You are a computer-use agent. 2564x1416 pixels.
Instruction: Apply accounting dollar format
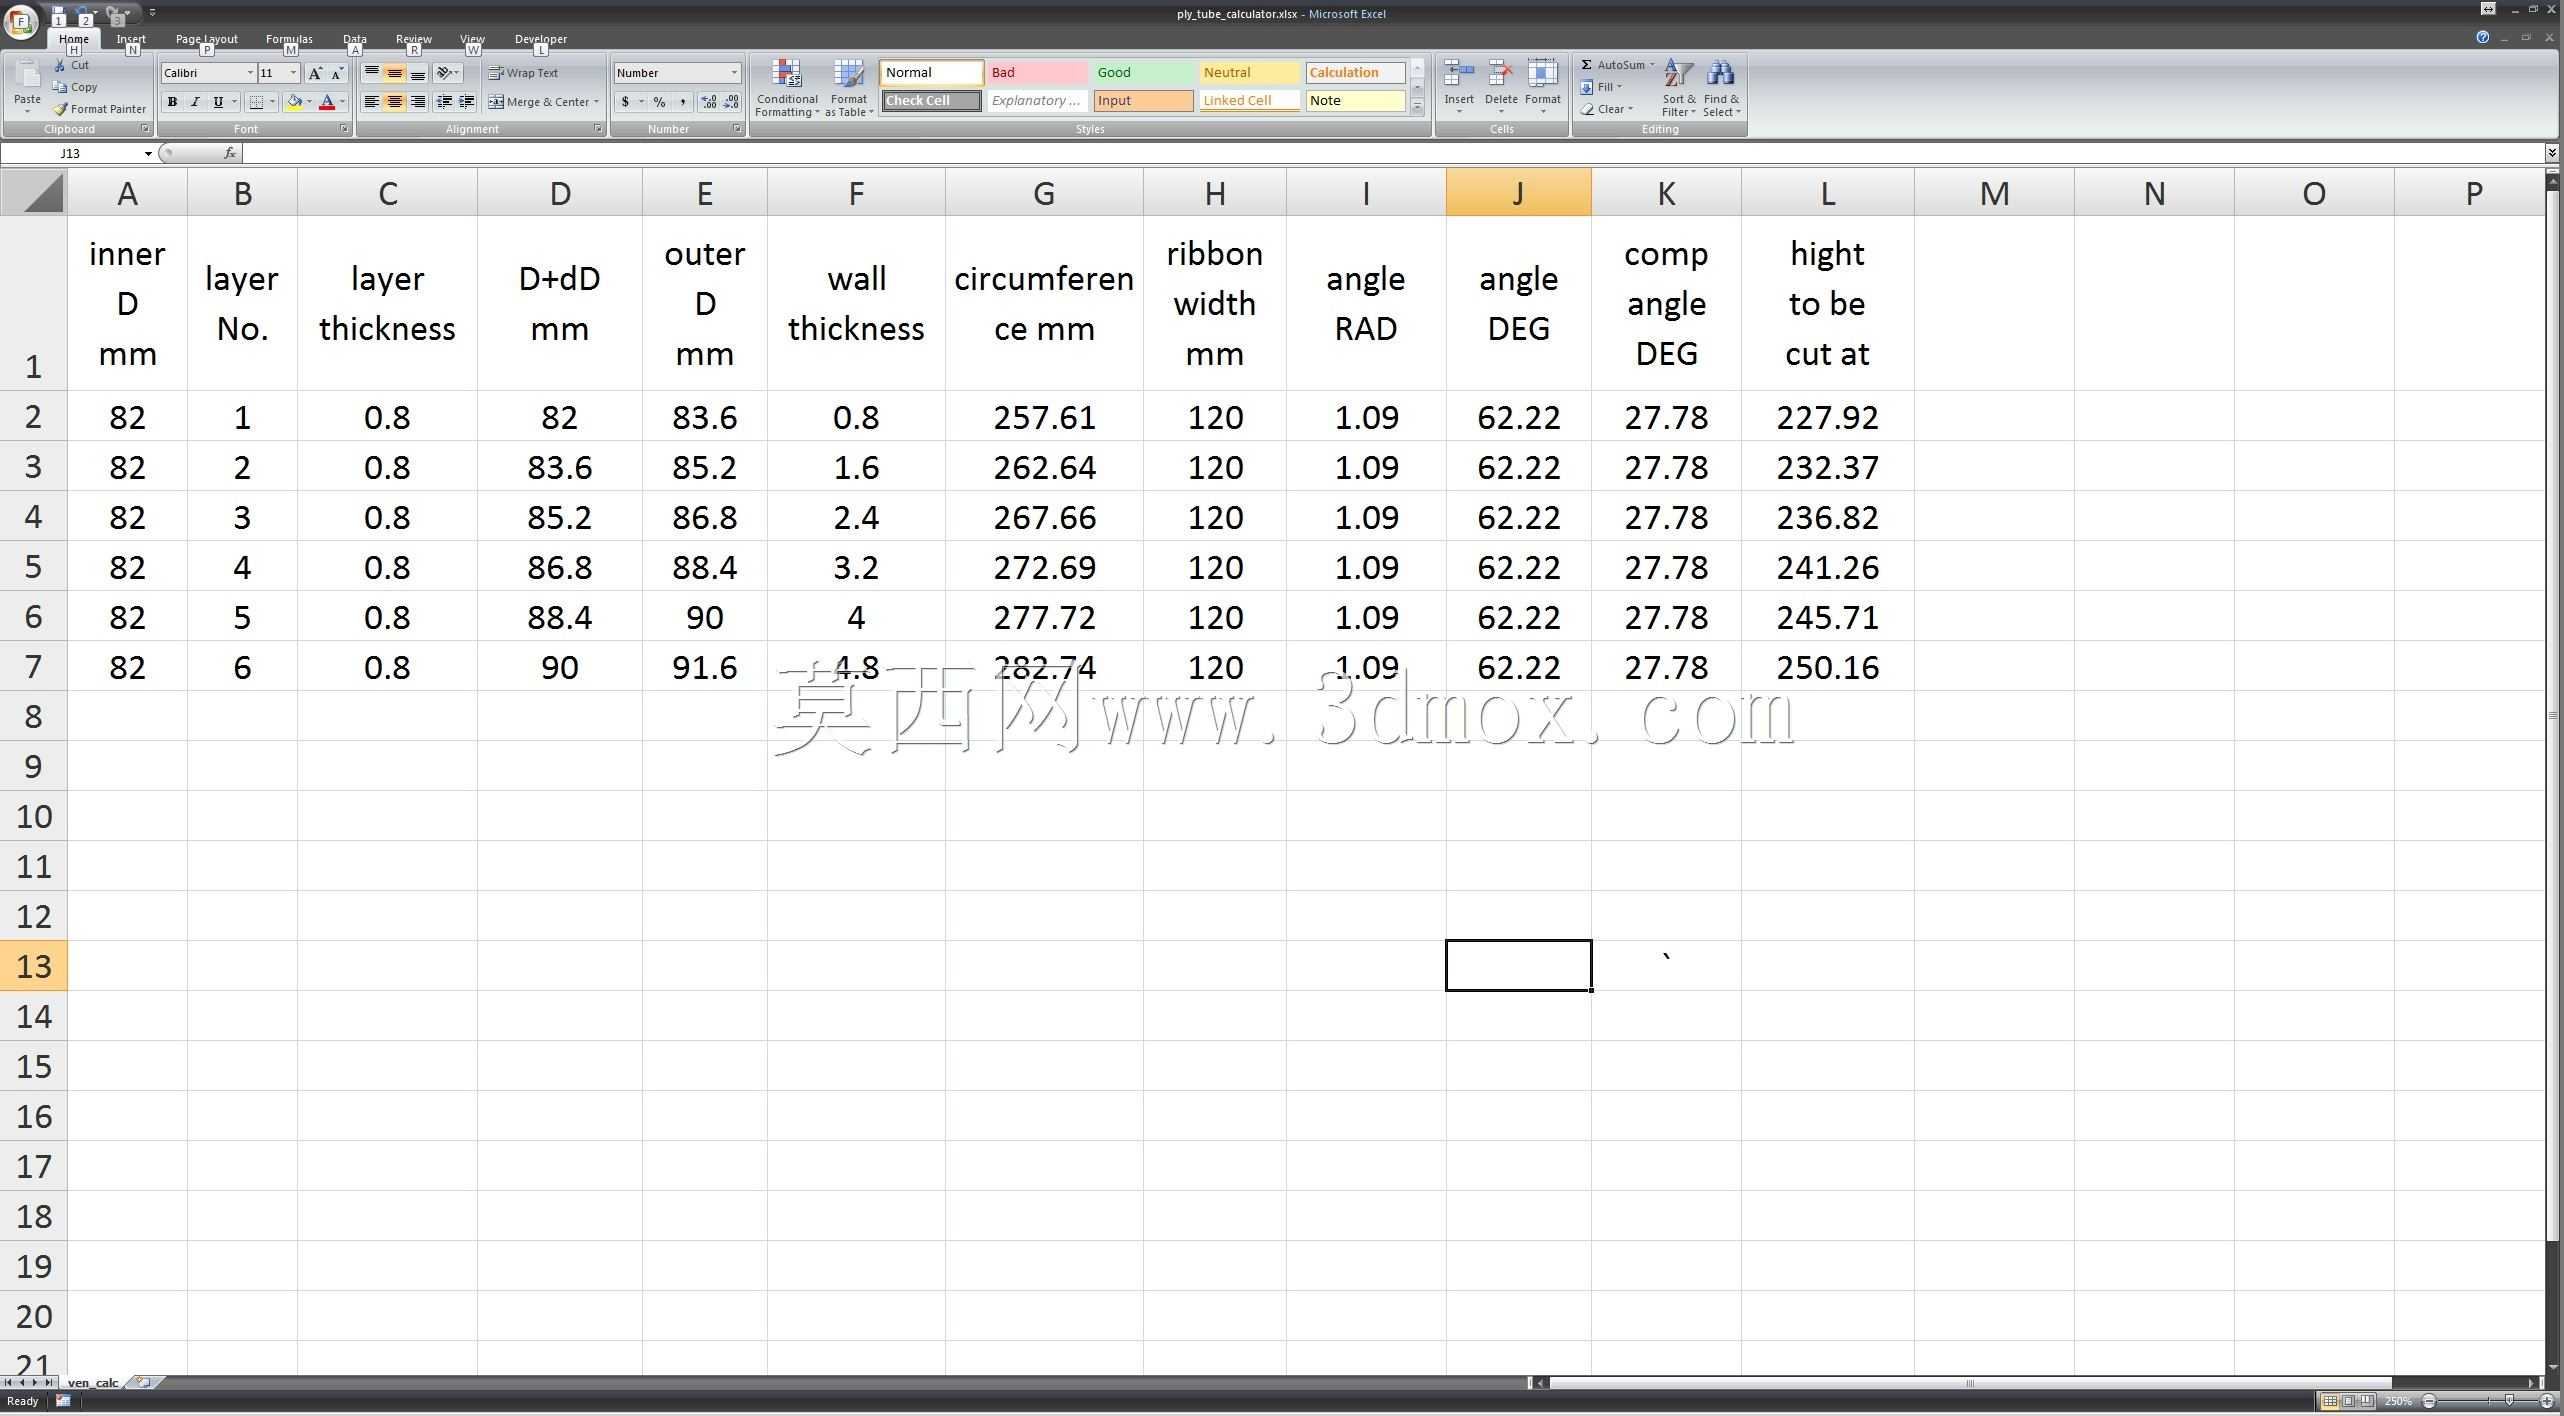point(625,102)
